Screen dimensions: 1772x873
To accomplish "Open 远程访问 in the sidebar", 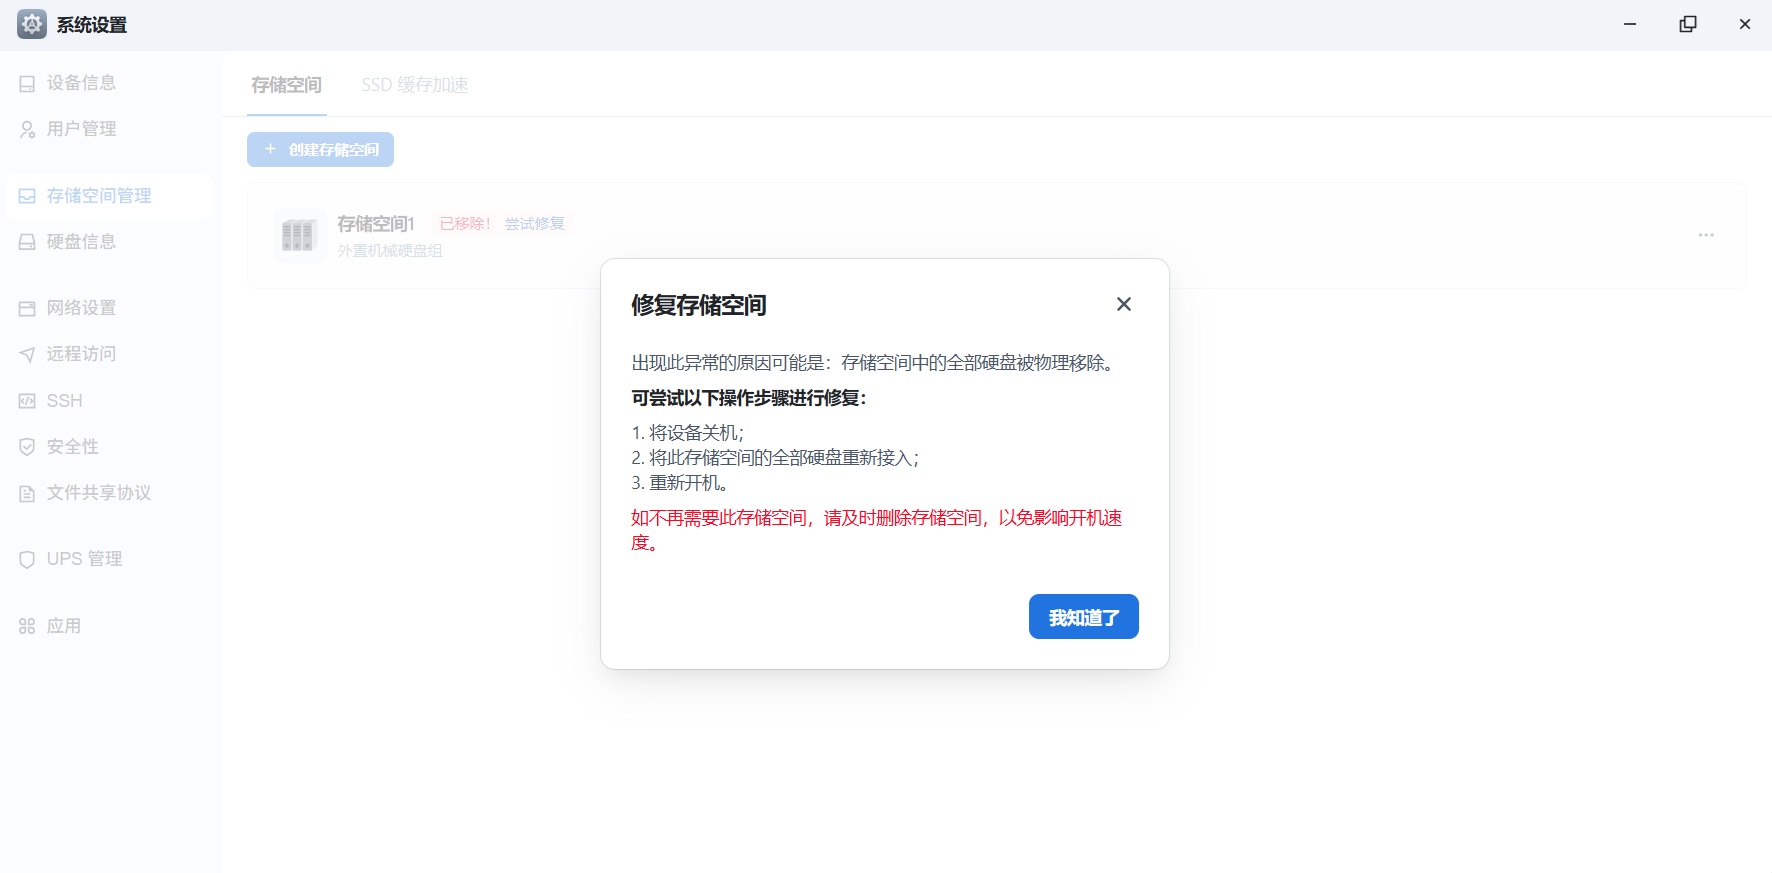I will tap(109, 354).
